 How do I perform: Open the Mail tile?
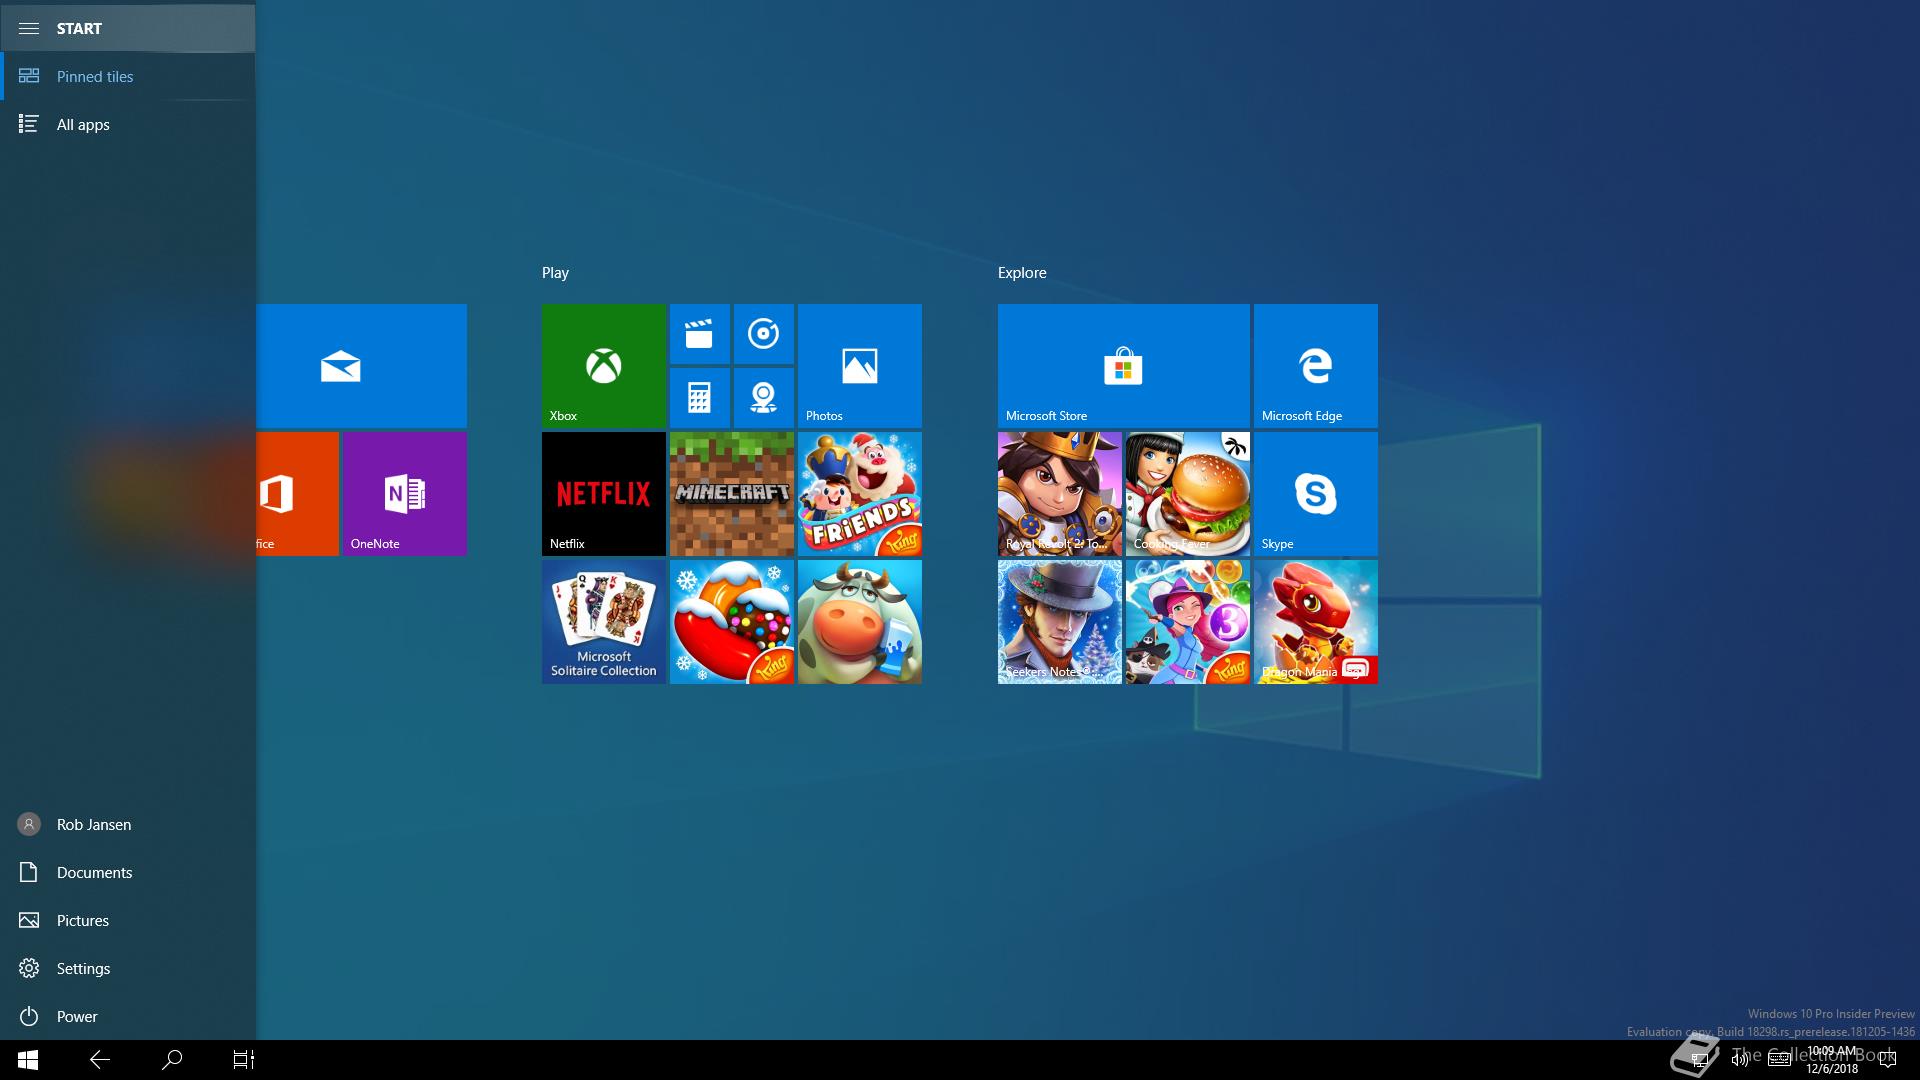[361, 366]
